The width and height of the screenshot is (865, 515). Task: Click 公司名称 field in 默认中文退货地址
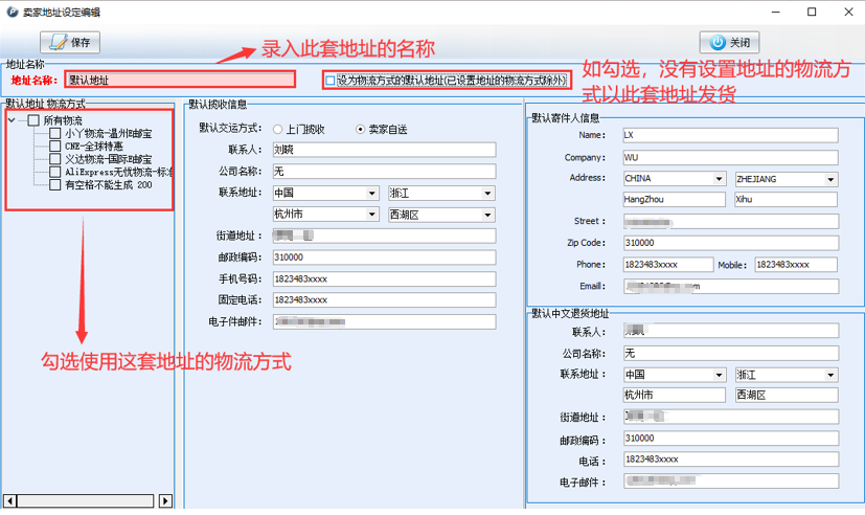coord(731,353)
